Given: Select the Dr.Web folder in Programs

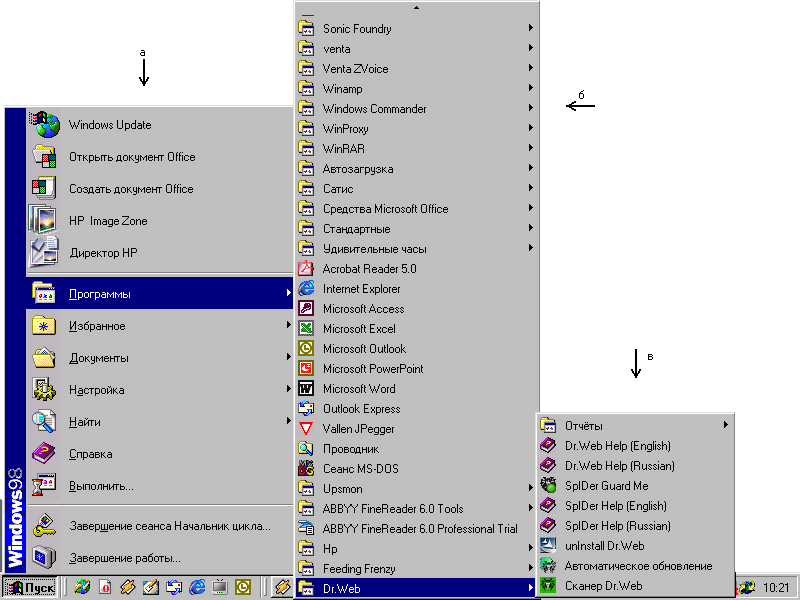Looking at the screenshot, I should click(416, 588).
